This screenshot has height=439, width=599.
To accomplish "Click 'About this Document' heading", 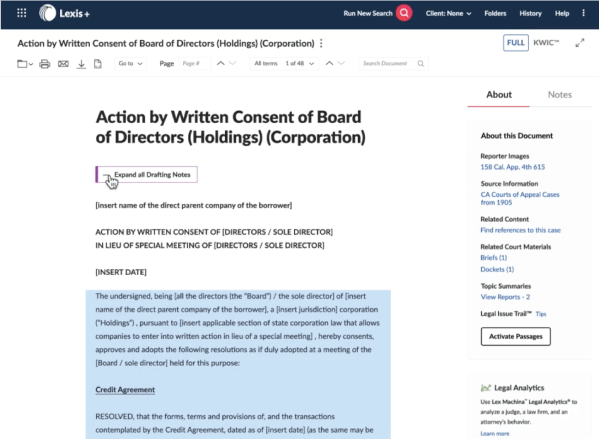I will click(516, 136).
